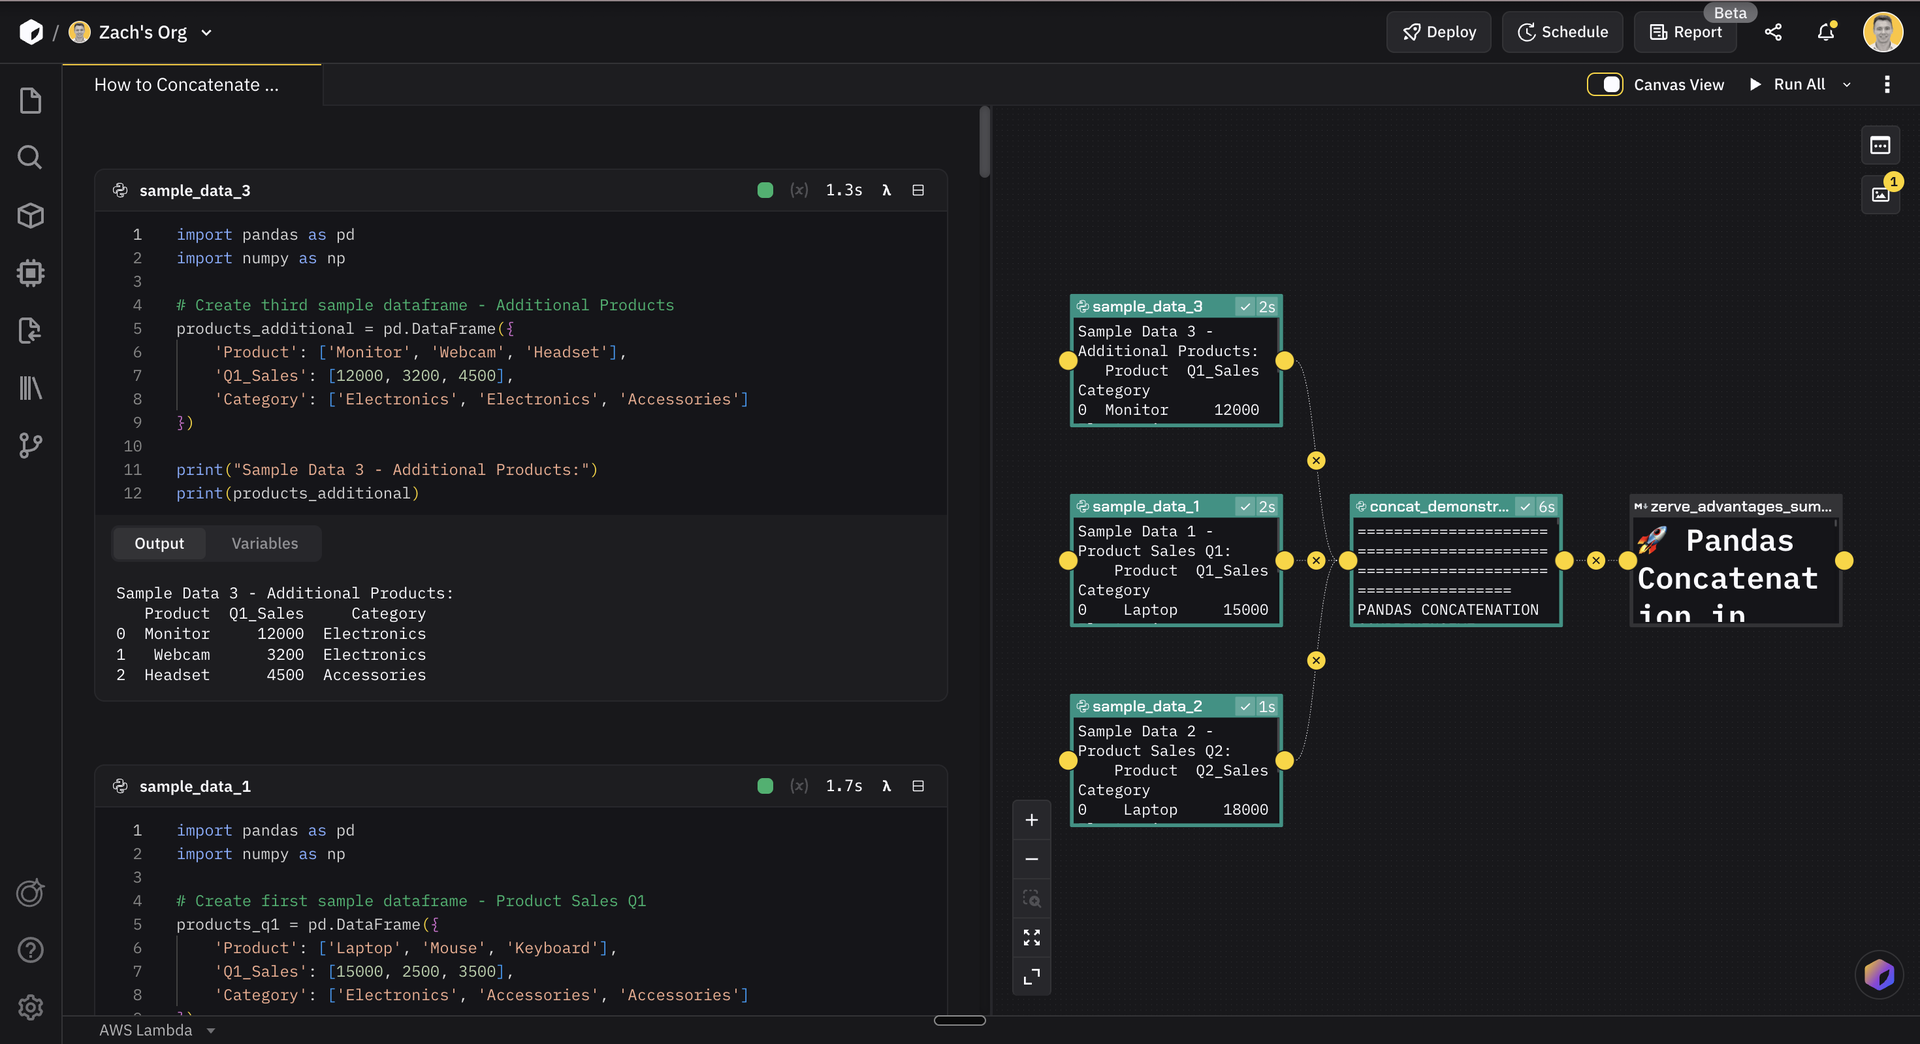Viewport: 1920px width, 1044px height.
Task: Click the Zerve logo home icon
Action: click(31, 32)
